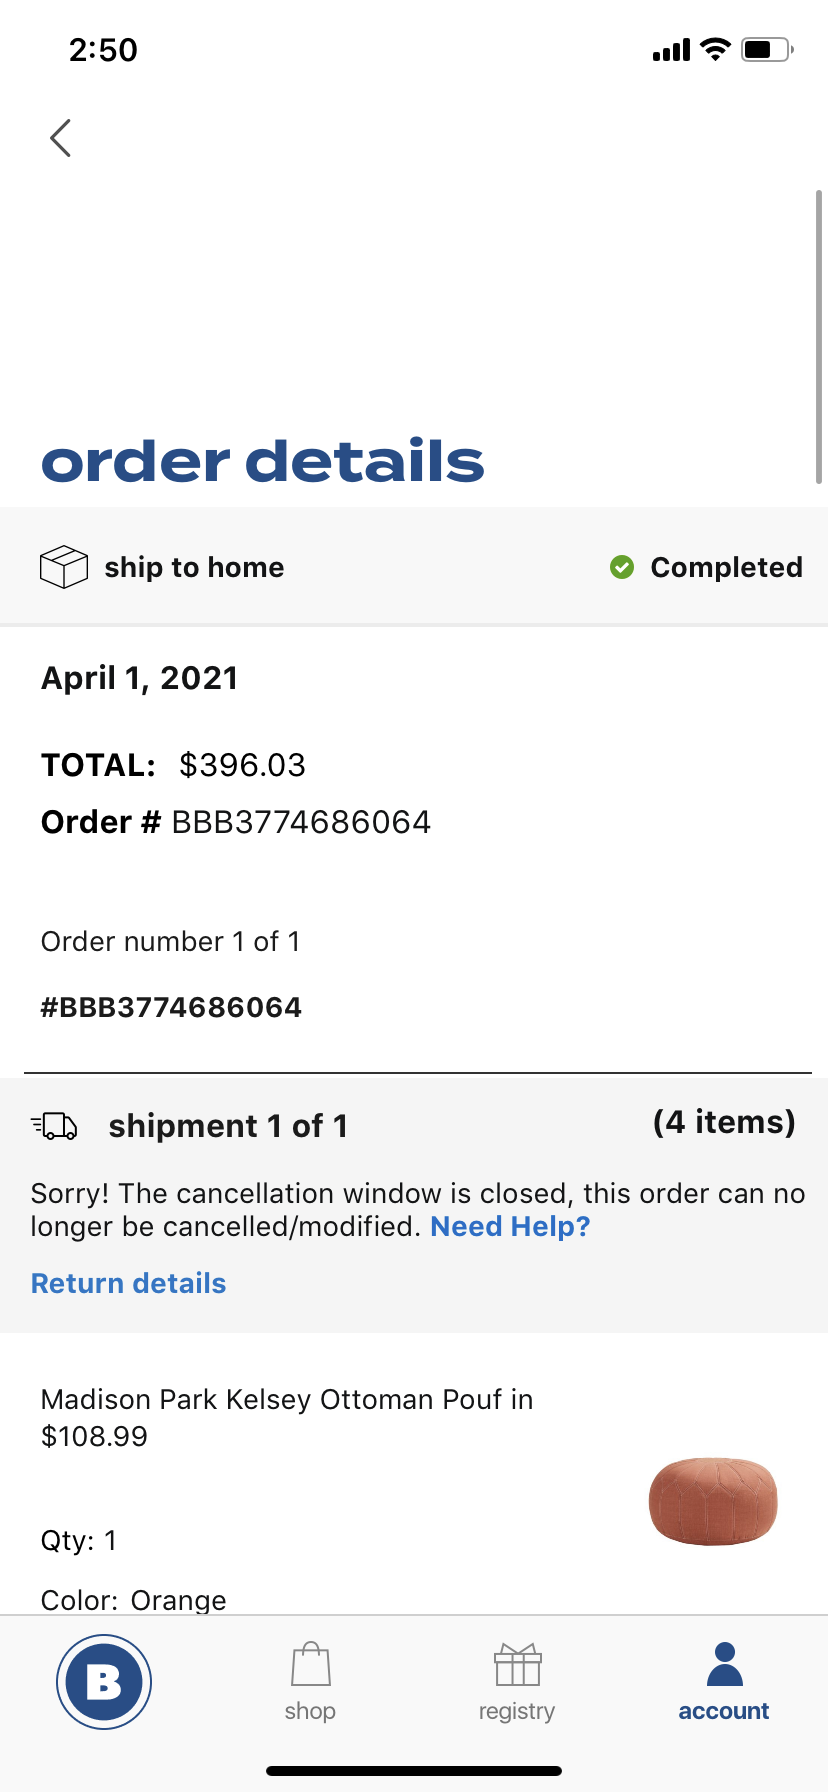Switch to the registry tab label
Image resolution: width=828 pixels, height=1792 pixels.
coord(517,1711)
